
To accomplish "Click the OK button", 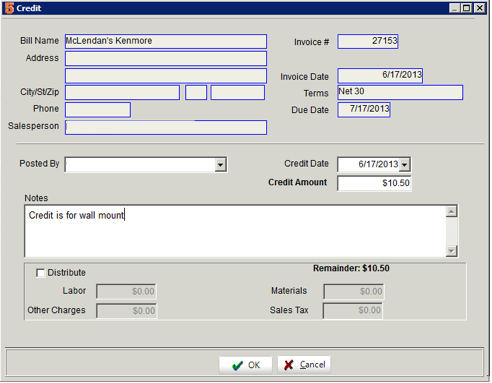I will [245, 365].
